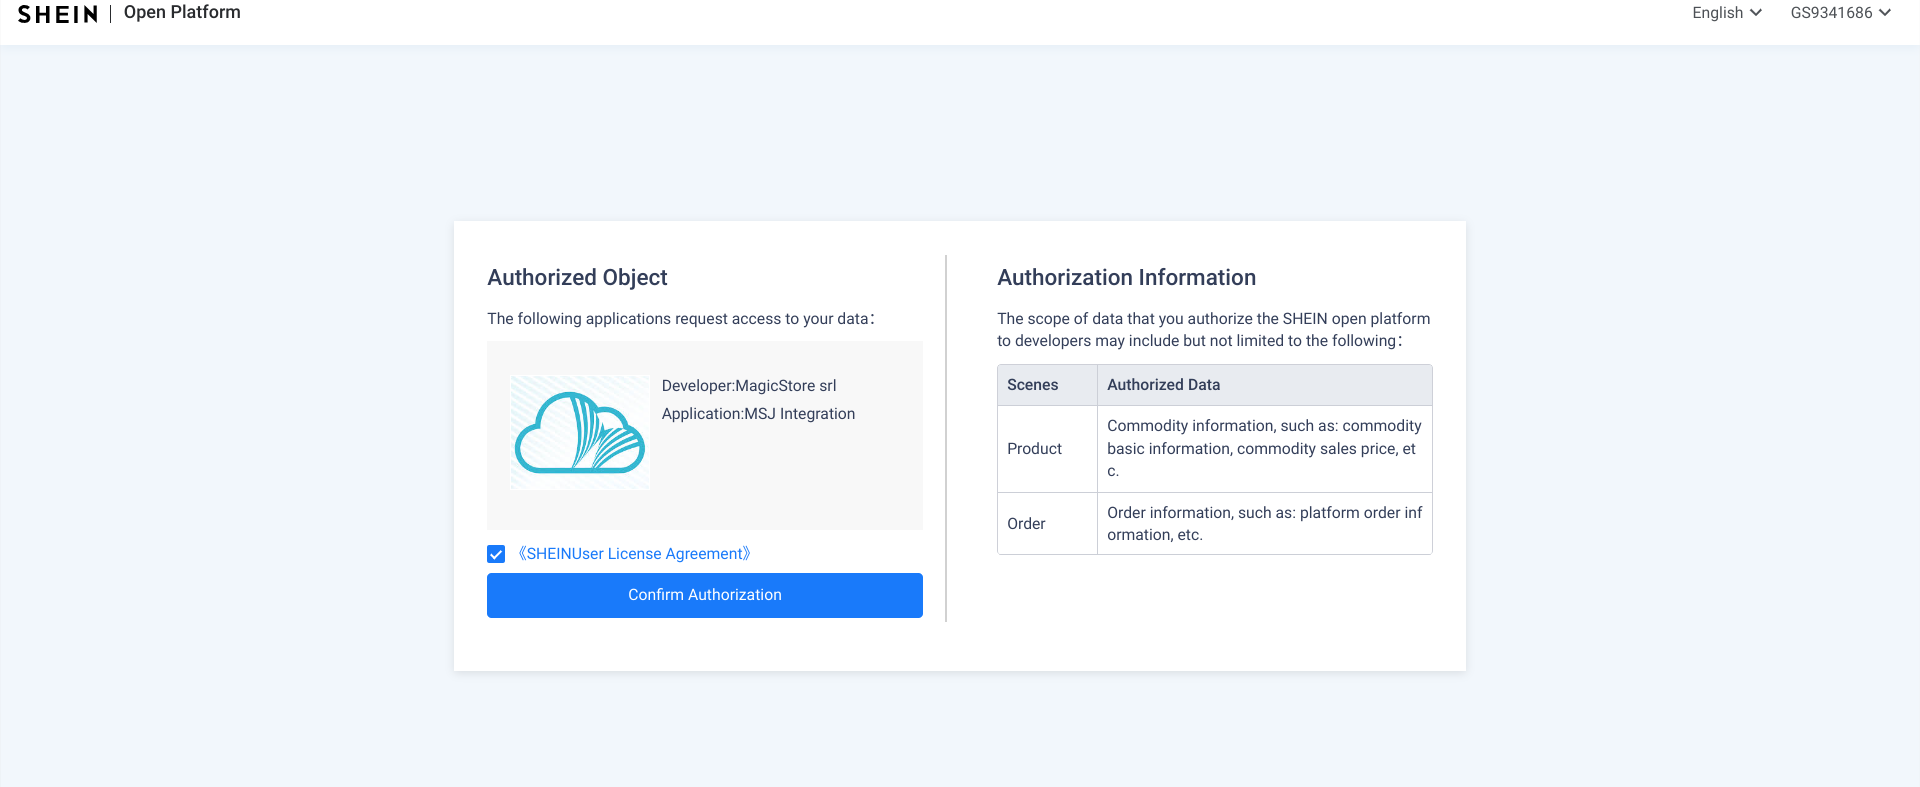1920x787 pixels.
Task: Click the Order scene cell
Action: click(x=1048, y=524)
